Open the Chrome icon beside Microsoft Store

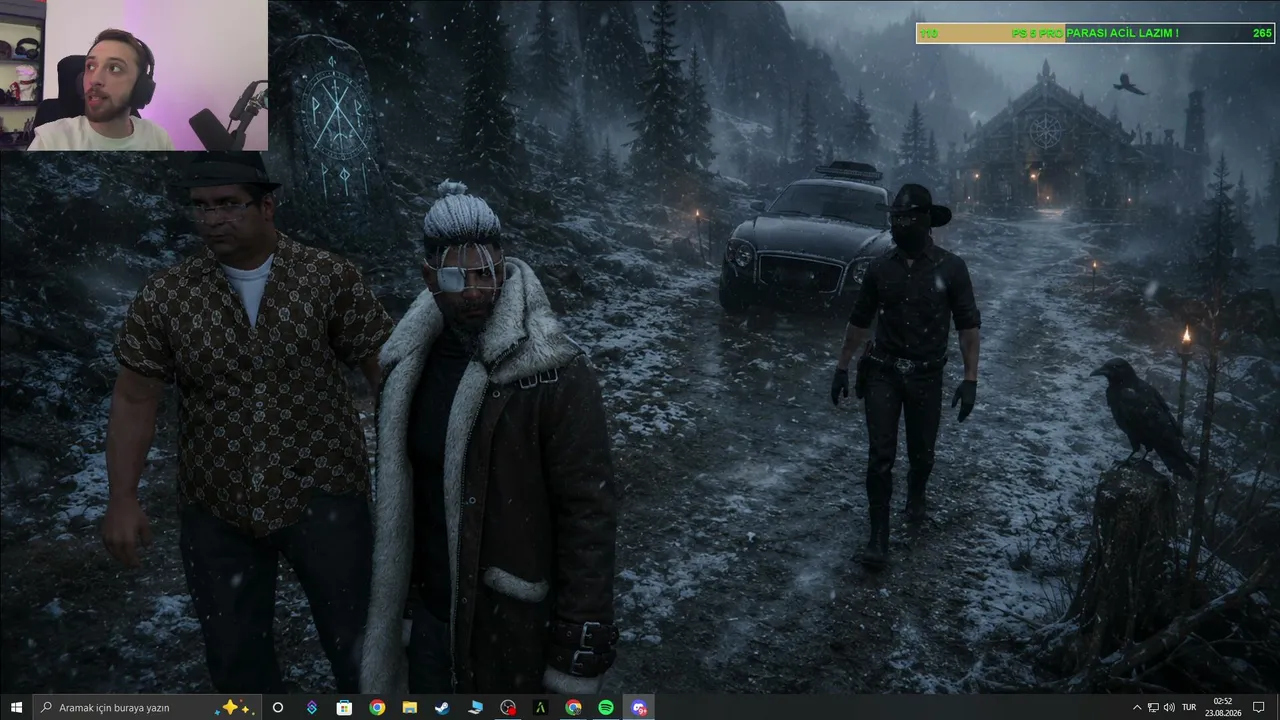pyautogui.click(x=377, y=707)
